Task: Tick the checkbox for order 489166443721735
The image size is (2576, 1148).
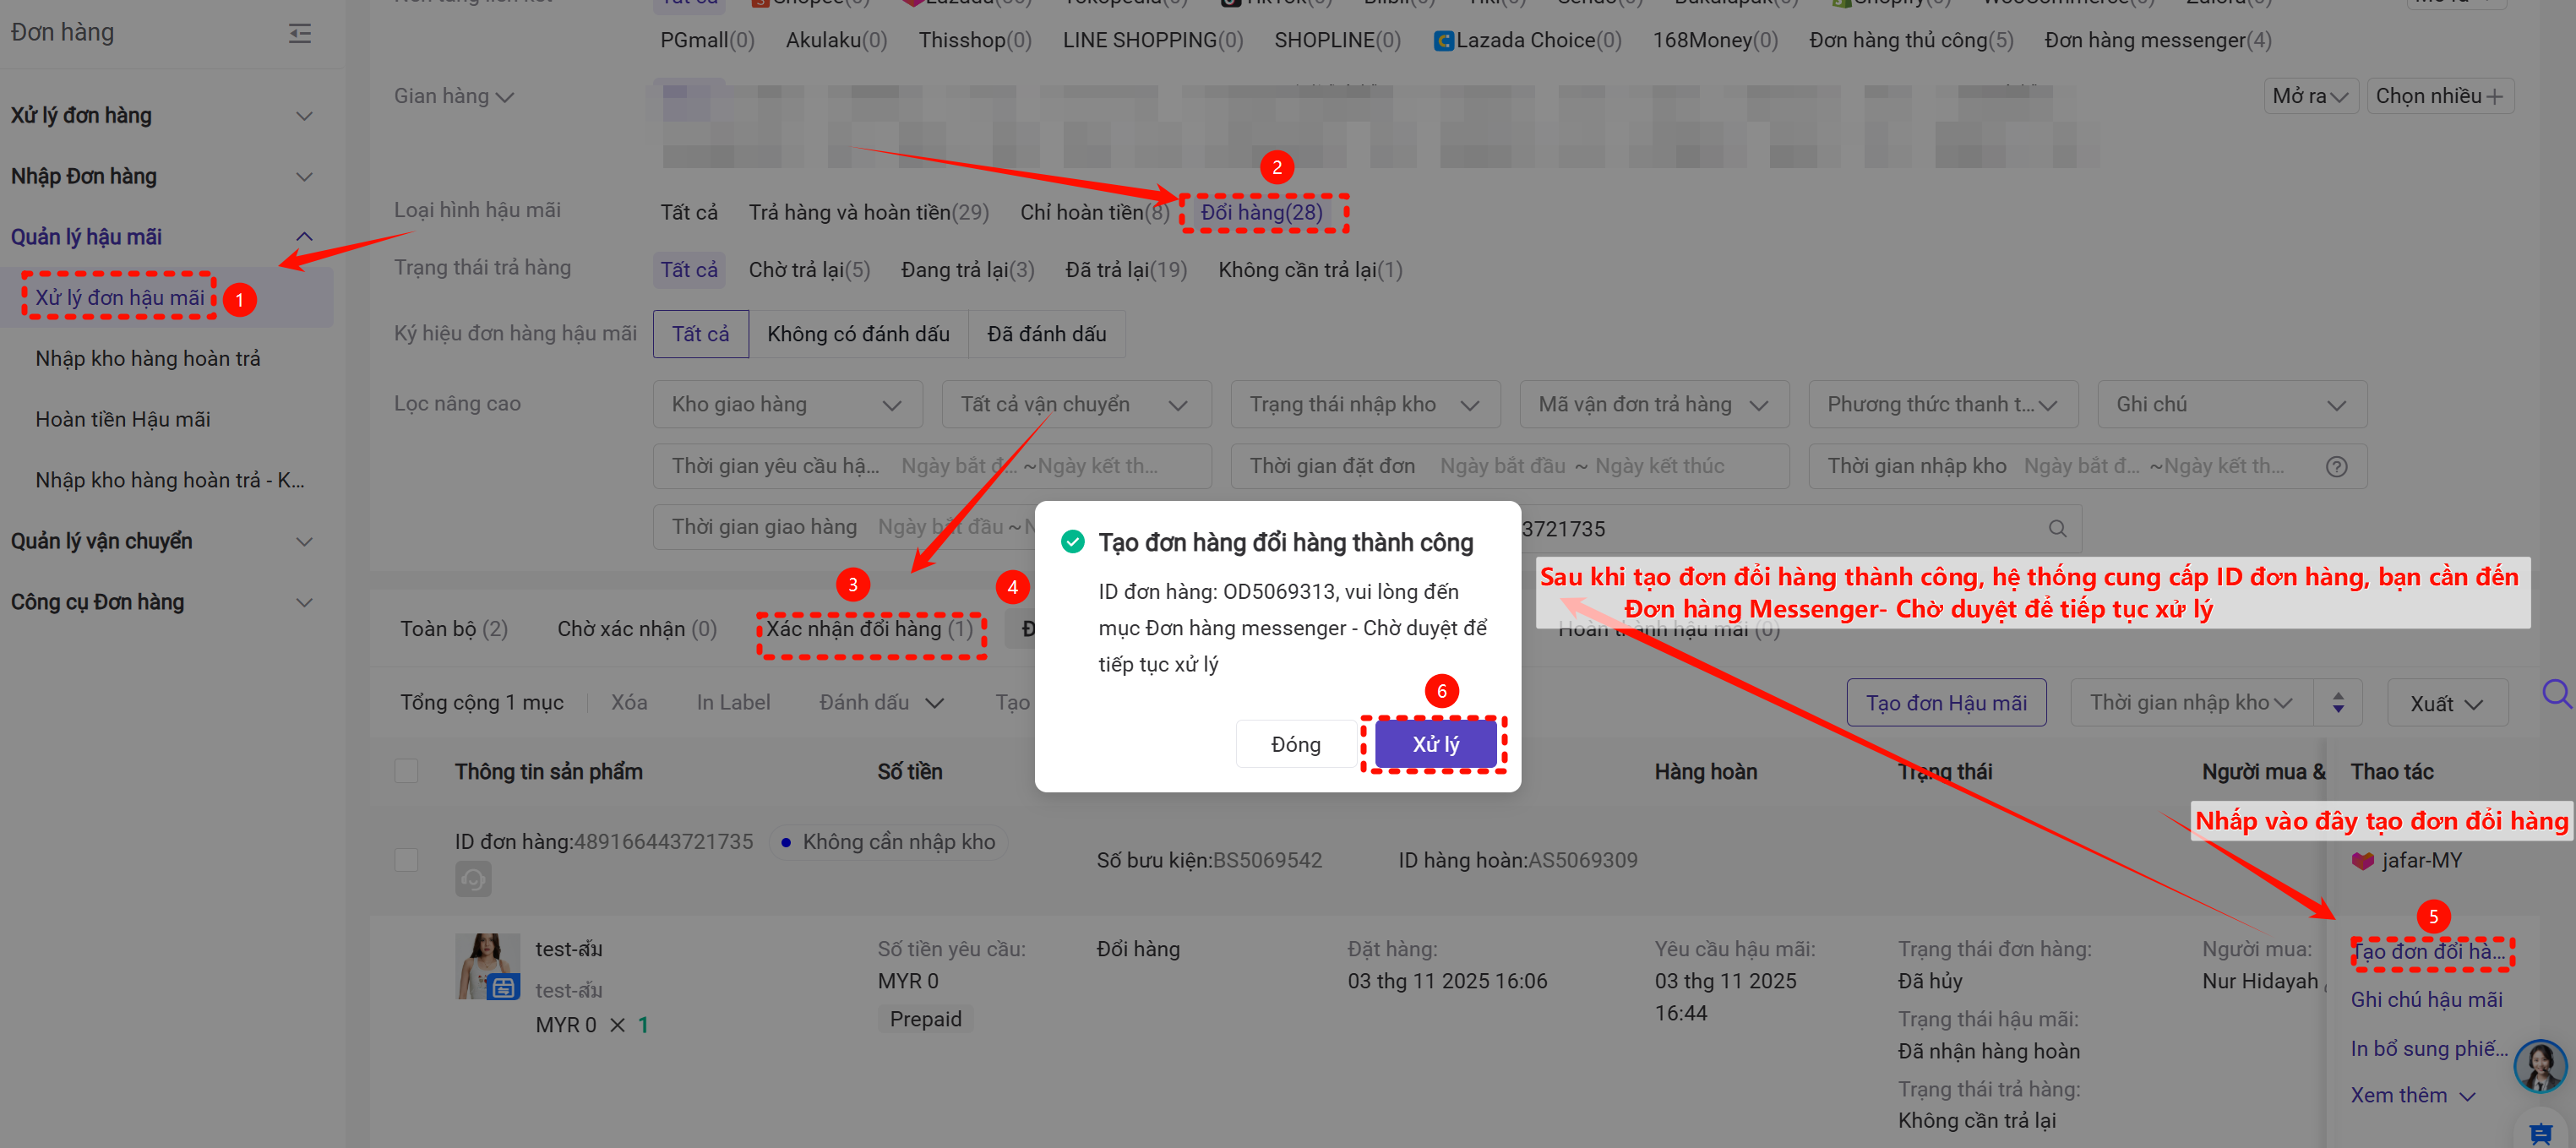Action: tap(406, 860)
